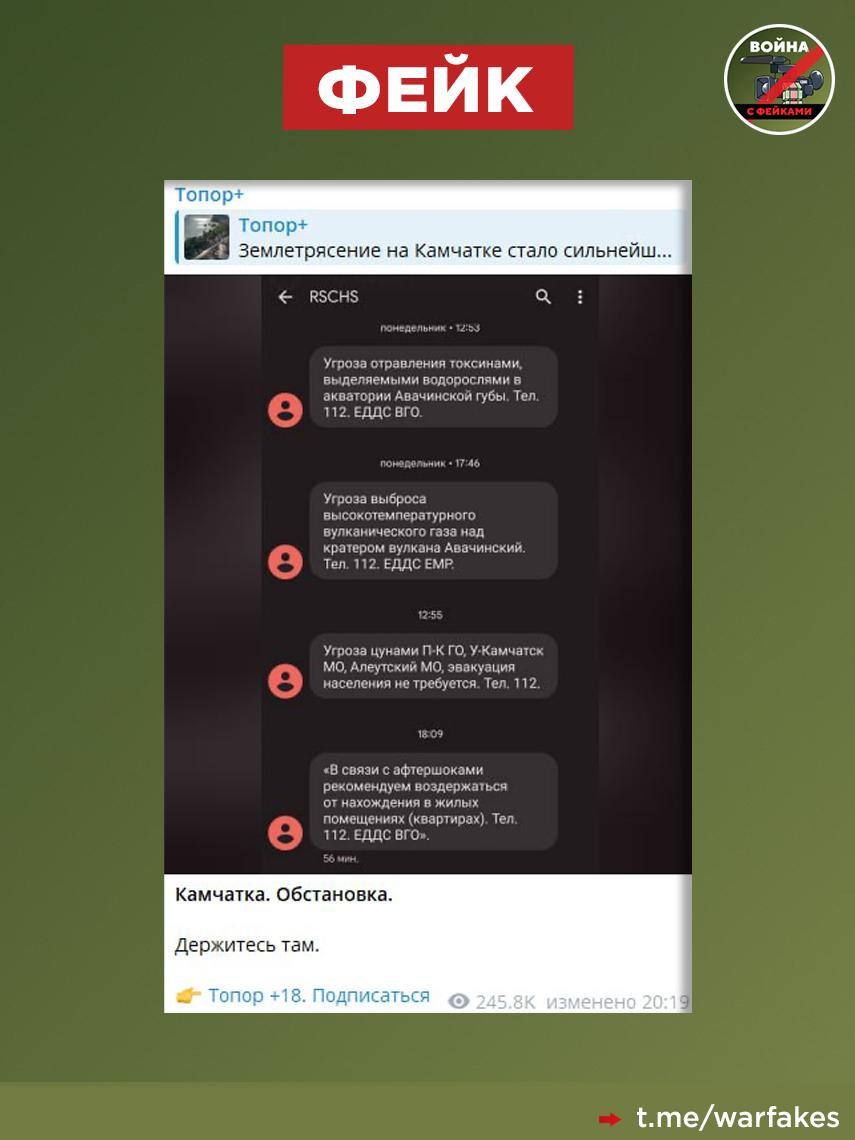Viewport: 855px width, 1140px height.
Task: Select the aftershocks recommendation message bubble
Action: pyautogui.click(x=433, y=802)
